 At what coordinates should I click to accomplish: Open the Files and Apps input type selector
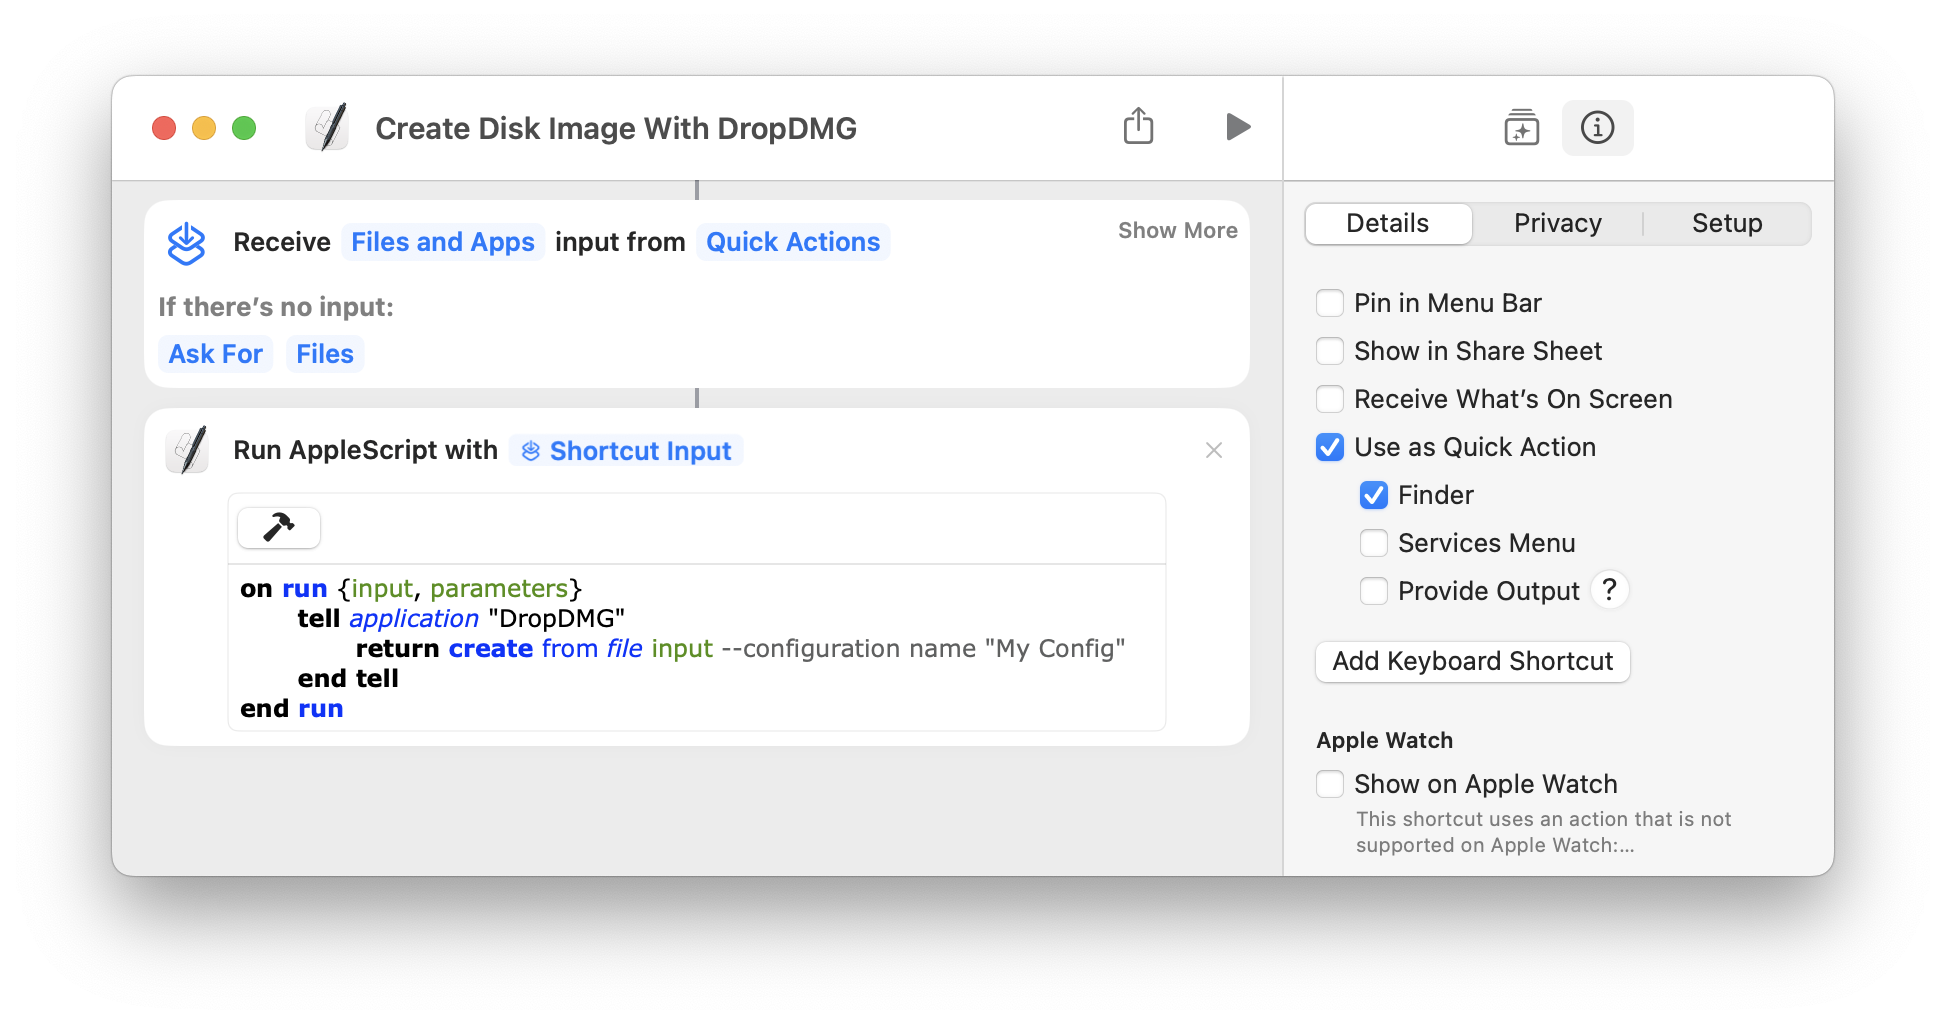click(443, 241)
